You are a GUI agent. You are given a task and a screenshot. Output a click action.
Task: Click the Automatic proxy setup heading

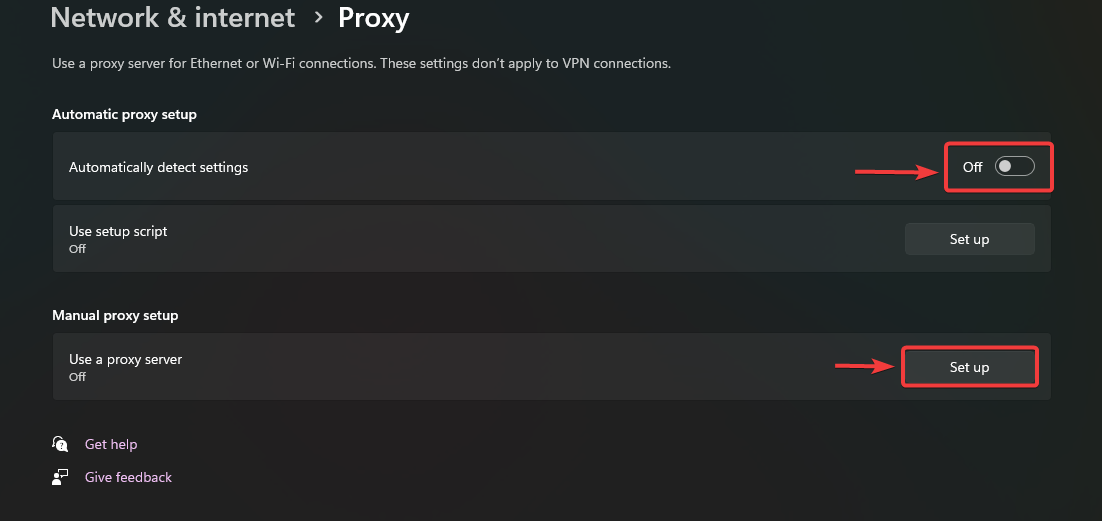[124, 114]
